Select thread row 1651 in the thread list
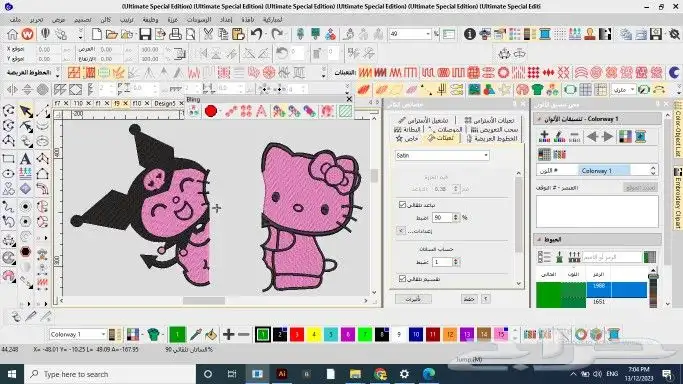This screenshot has height=384, width=683. pos(592,302)
